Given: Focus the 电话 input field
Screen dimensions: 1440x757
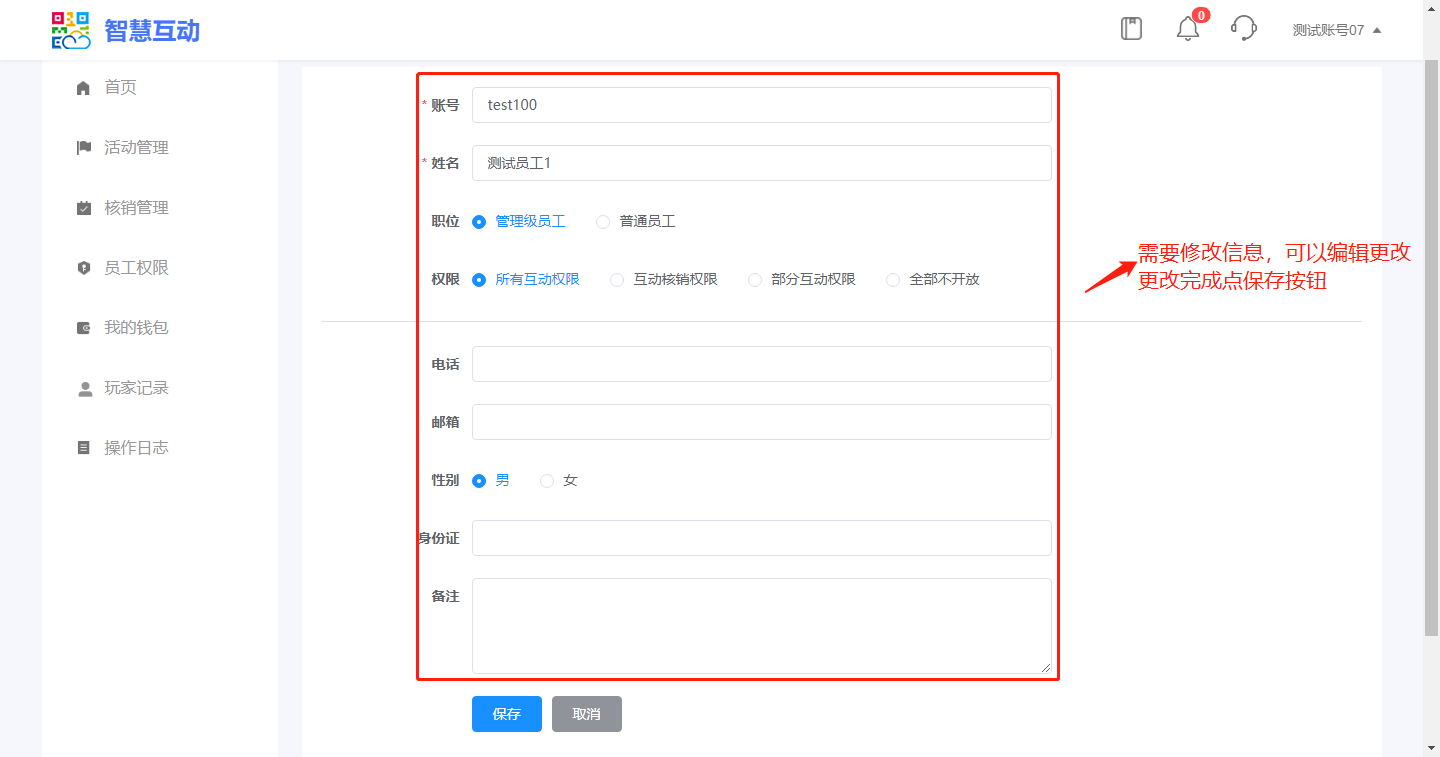Looking at the screenshot, I should tap(761, 364).
